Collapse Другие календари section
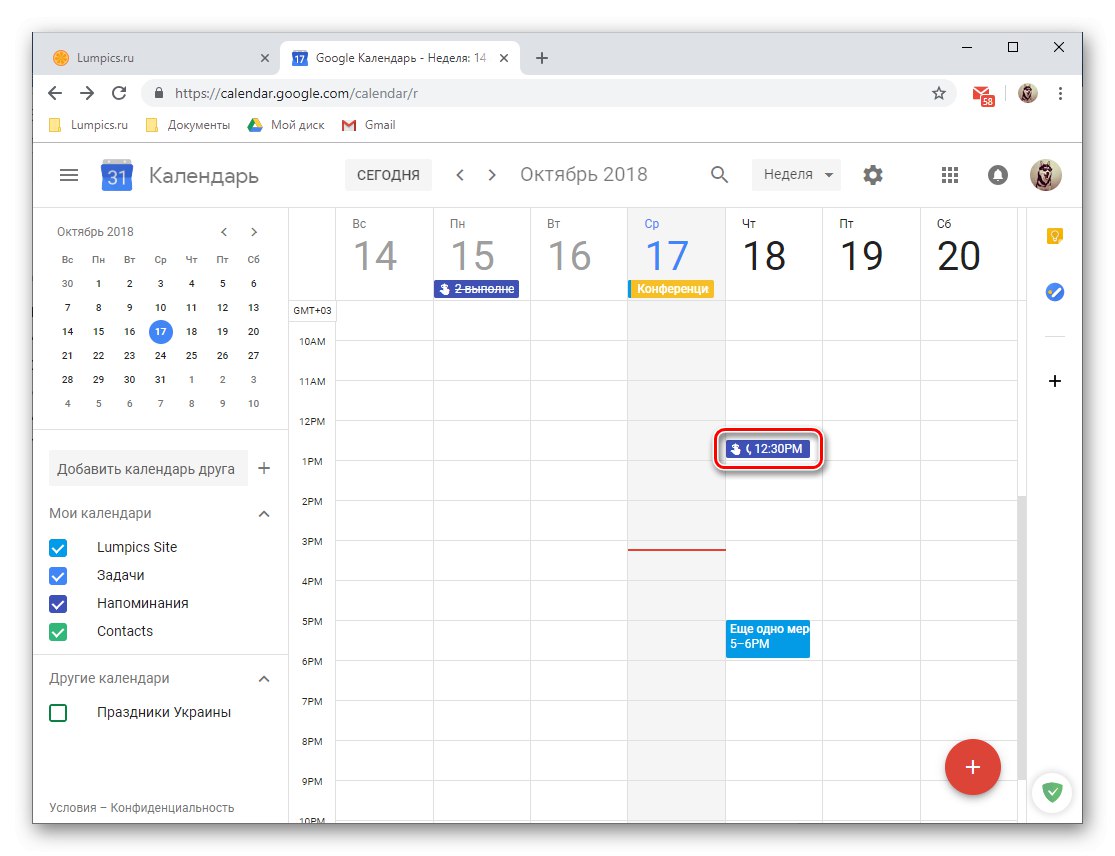This screenshot has height=856, width=1115. [x=264, y=678]
